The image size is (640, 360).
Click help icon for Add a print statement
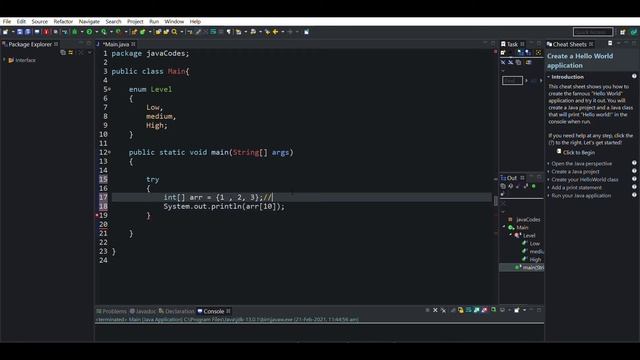pyautogui.click(x=634, y=187)
